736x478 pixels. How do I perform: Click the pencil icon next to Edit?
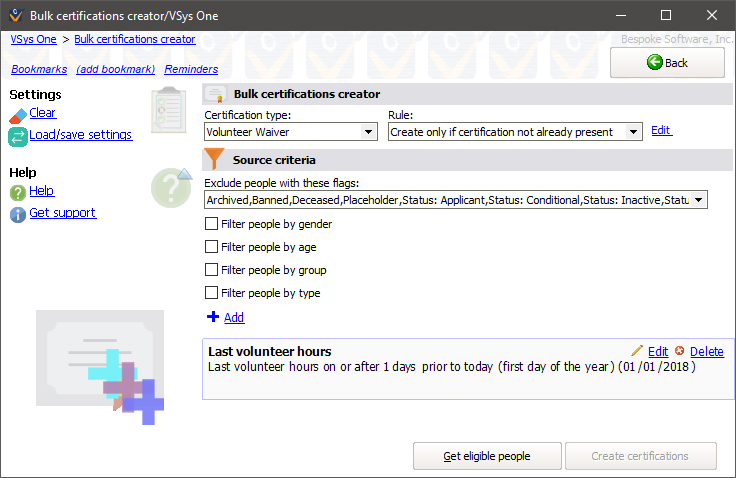[638, 351]
